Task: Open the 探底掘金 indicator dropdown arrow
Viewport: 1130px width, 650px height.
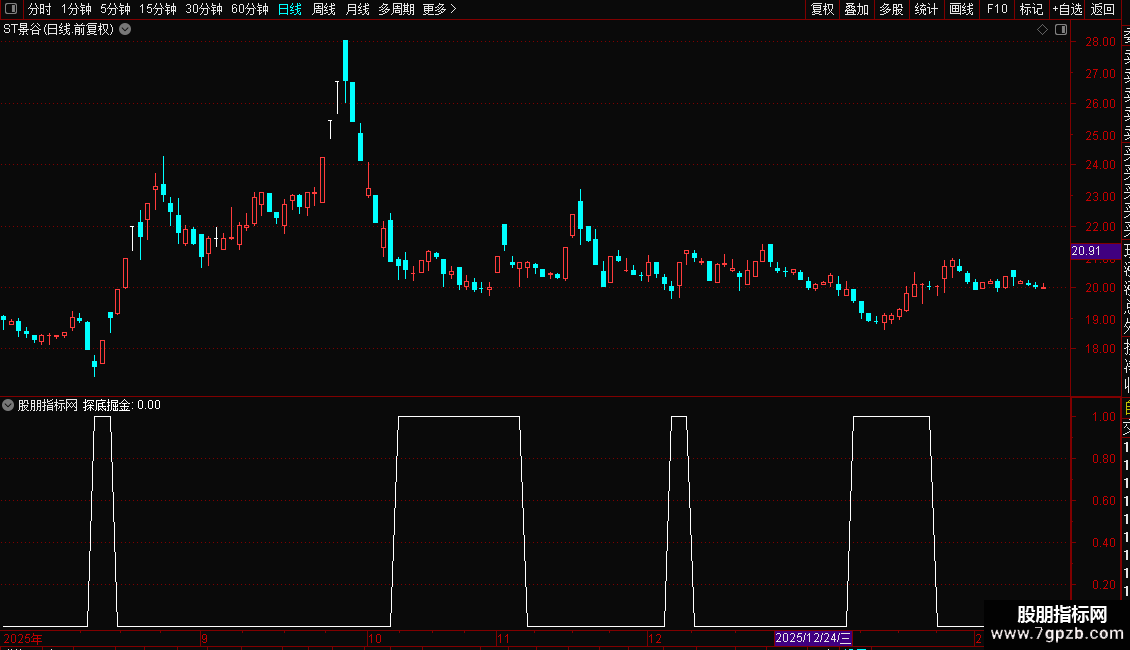Action: tap(8, 405)
